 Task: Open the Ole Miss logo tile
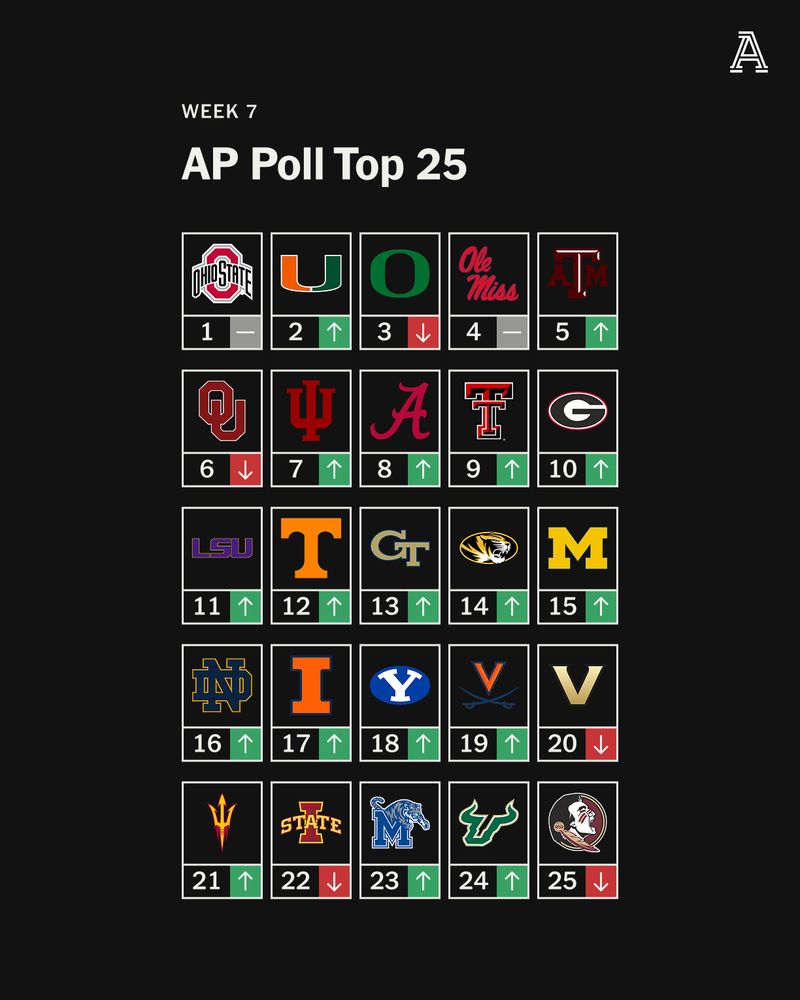(x=489, y=274)
